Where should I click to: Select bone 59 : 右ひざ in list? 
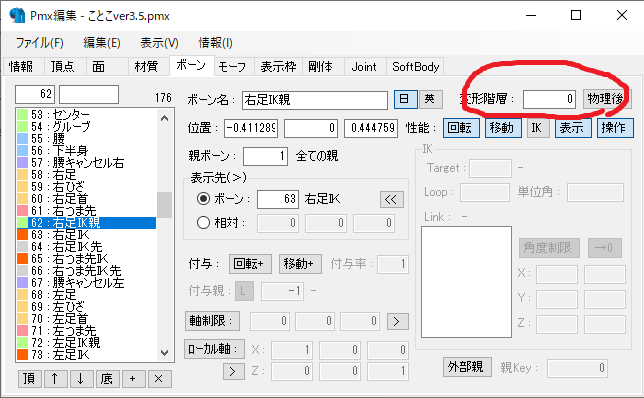pos(86,186)
